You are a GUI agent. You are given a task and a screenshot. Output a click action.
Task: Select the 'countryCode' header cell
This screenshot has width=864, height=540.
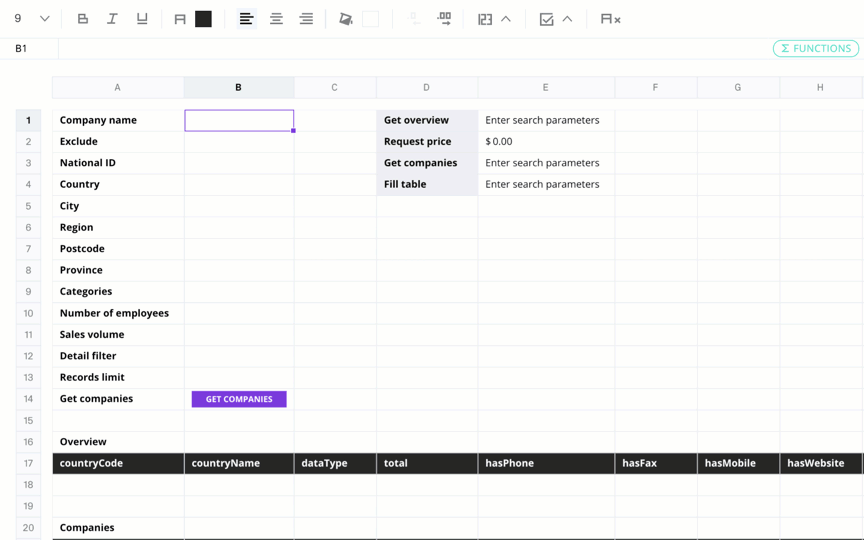point(118,463)
